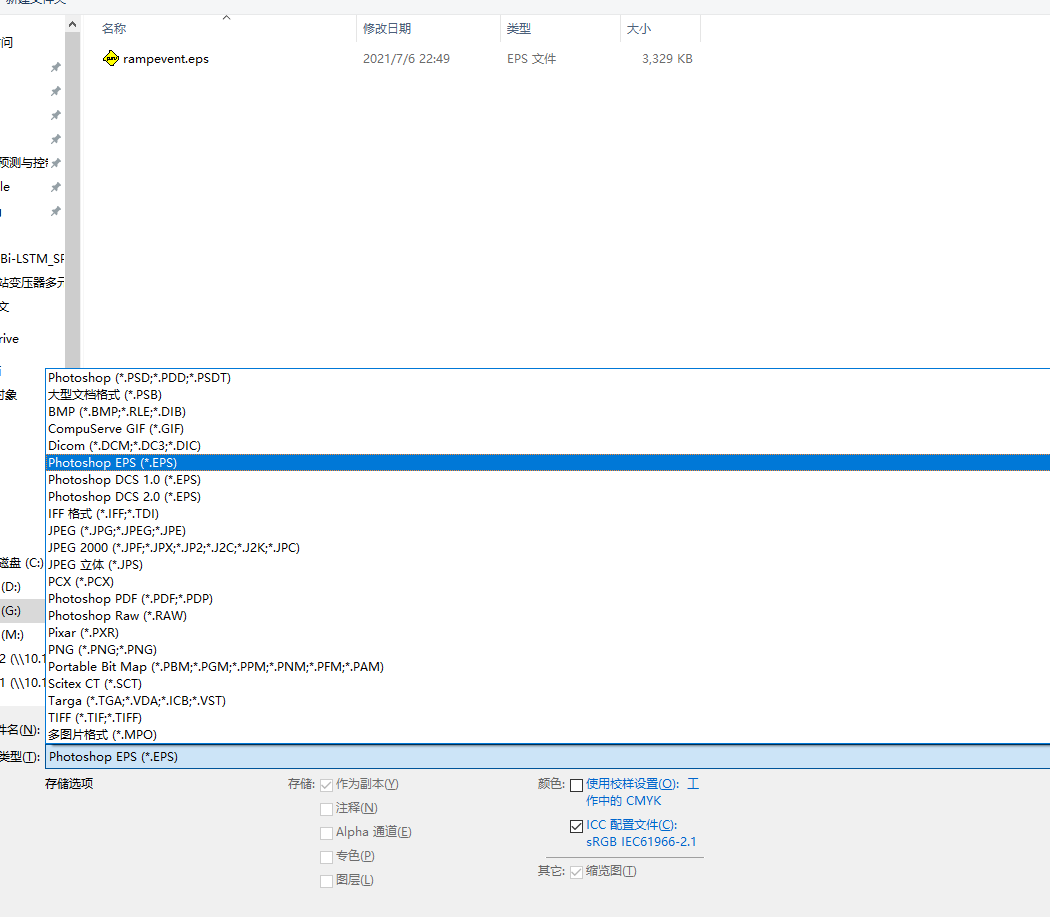The height and width of the screenshot is (917, 1050).
Task: Choose the JPEG (*.JPG;*.JPEG;*.JPE) format
Action: 548,531
